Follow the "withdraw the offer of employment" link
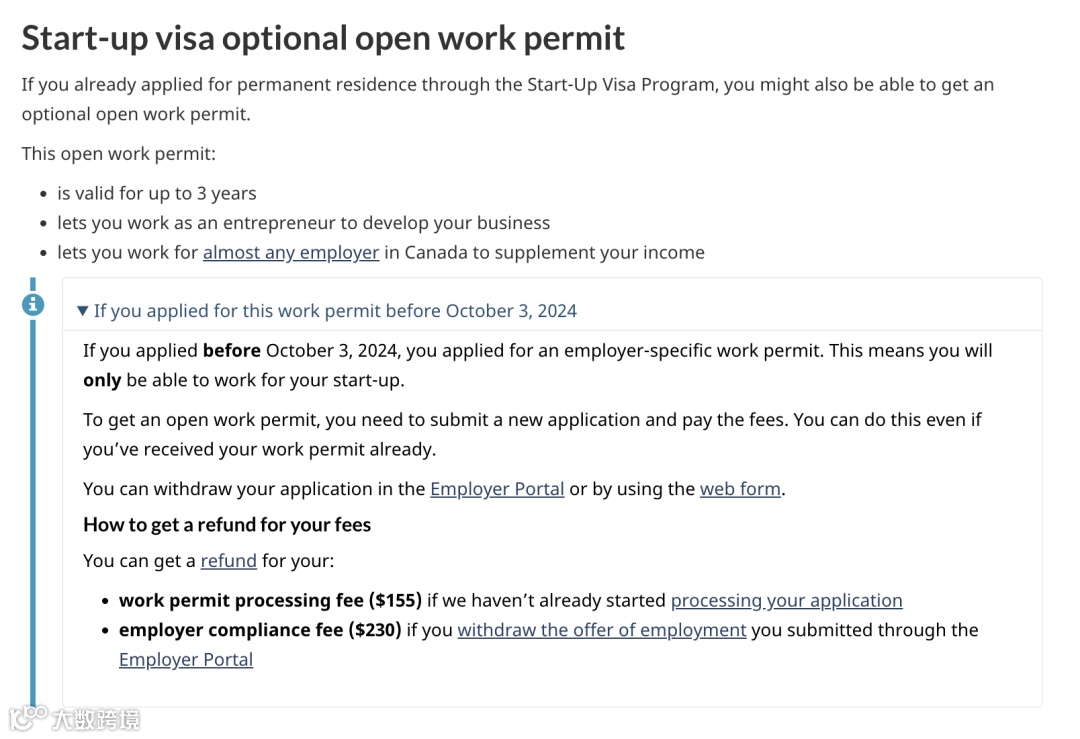The height and width of the screenshot is (739, 1080). (602, 630)
